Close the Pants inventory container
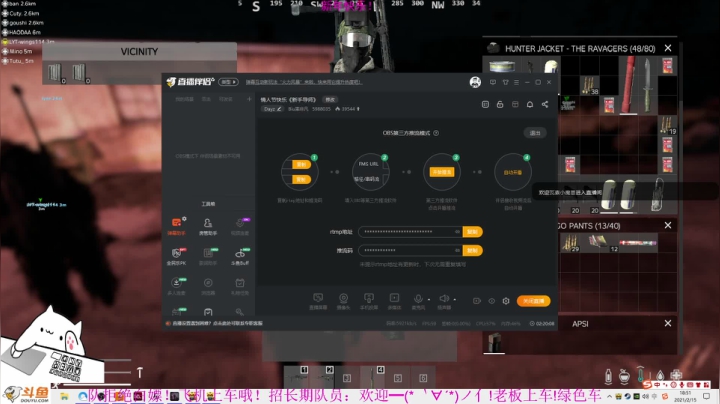 pos(668,225)
